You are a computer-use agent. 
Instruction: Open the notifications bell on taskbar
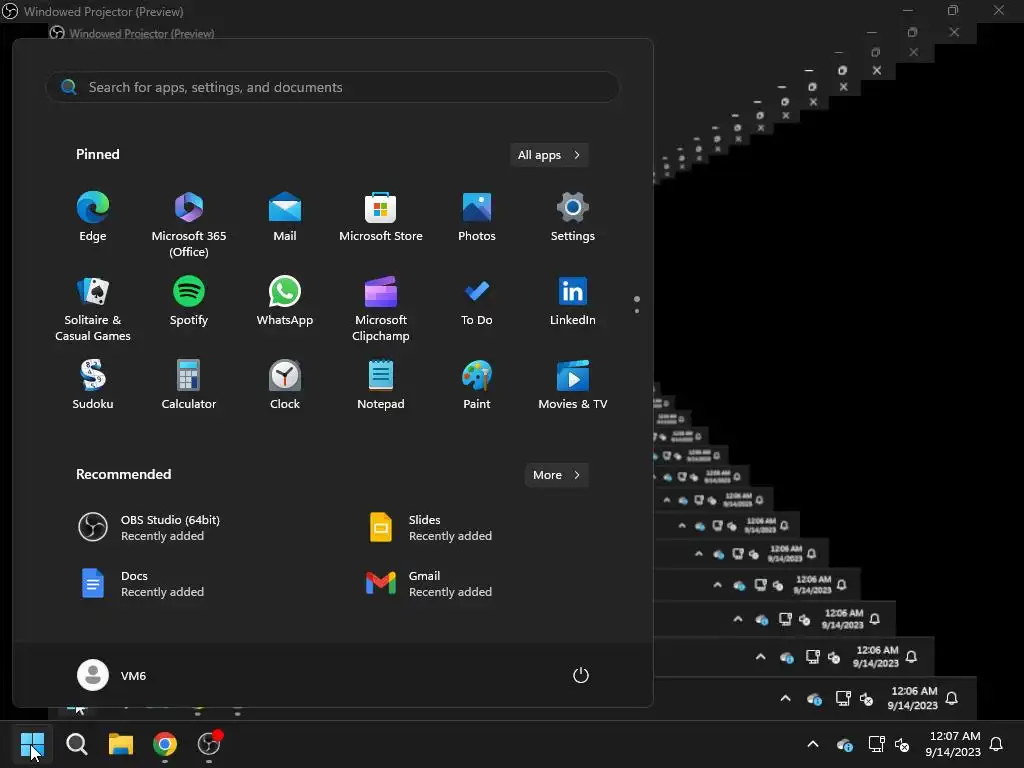[x=997, y=744]
